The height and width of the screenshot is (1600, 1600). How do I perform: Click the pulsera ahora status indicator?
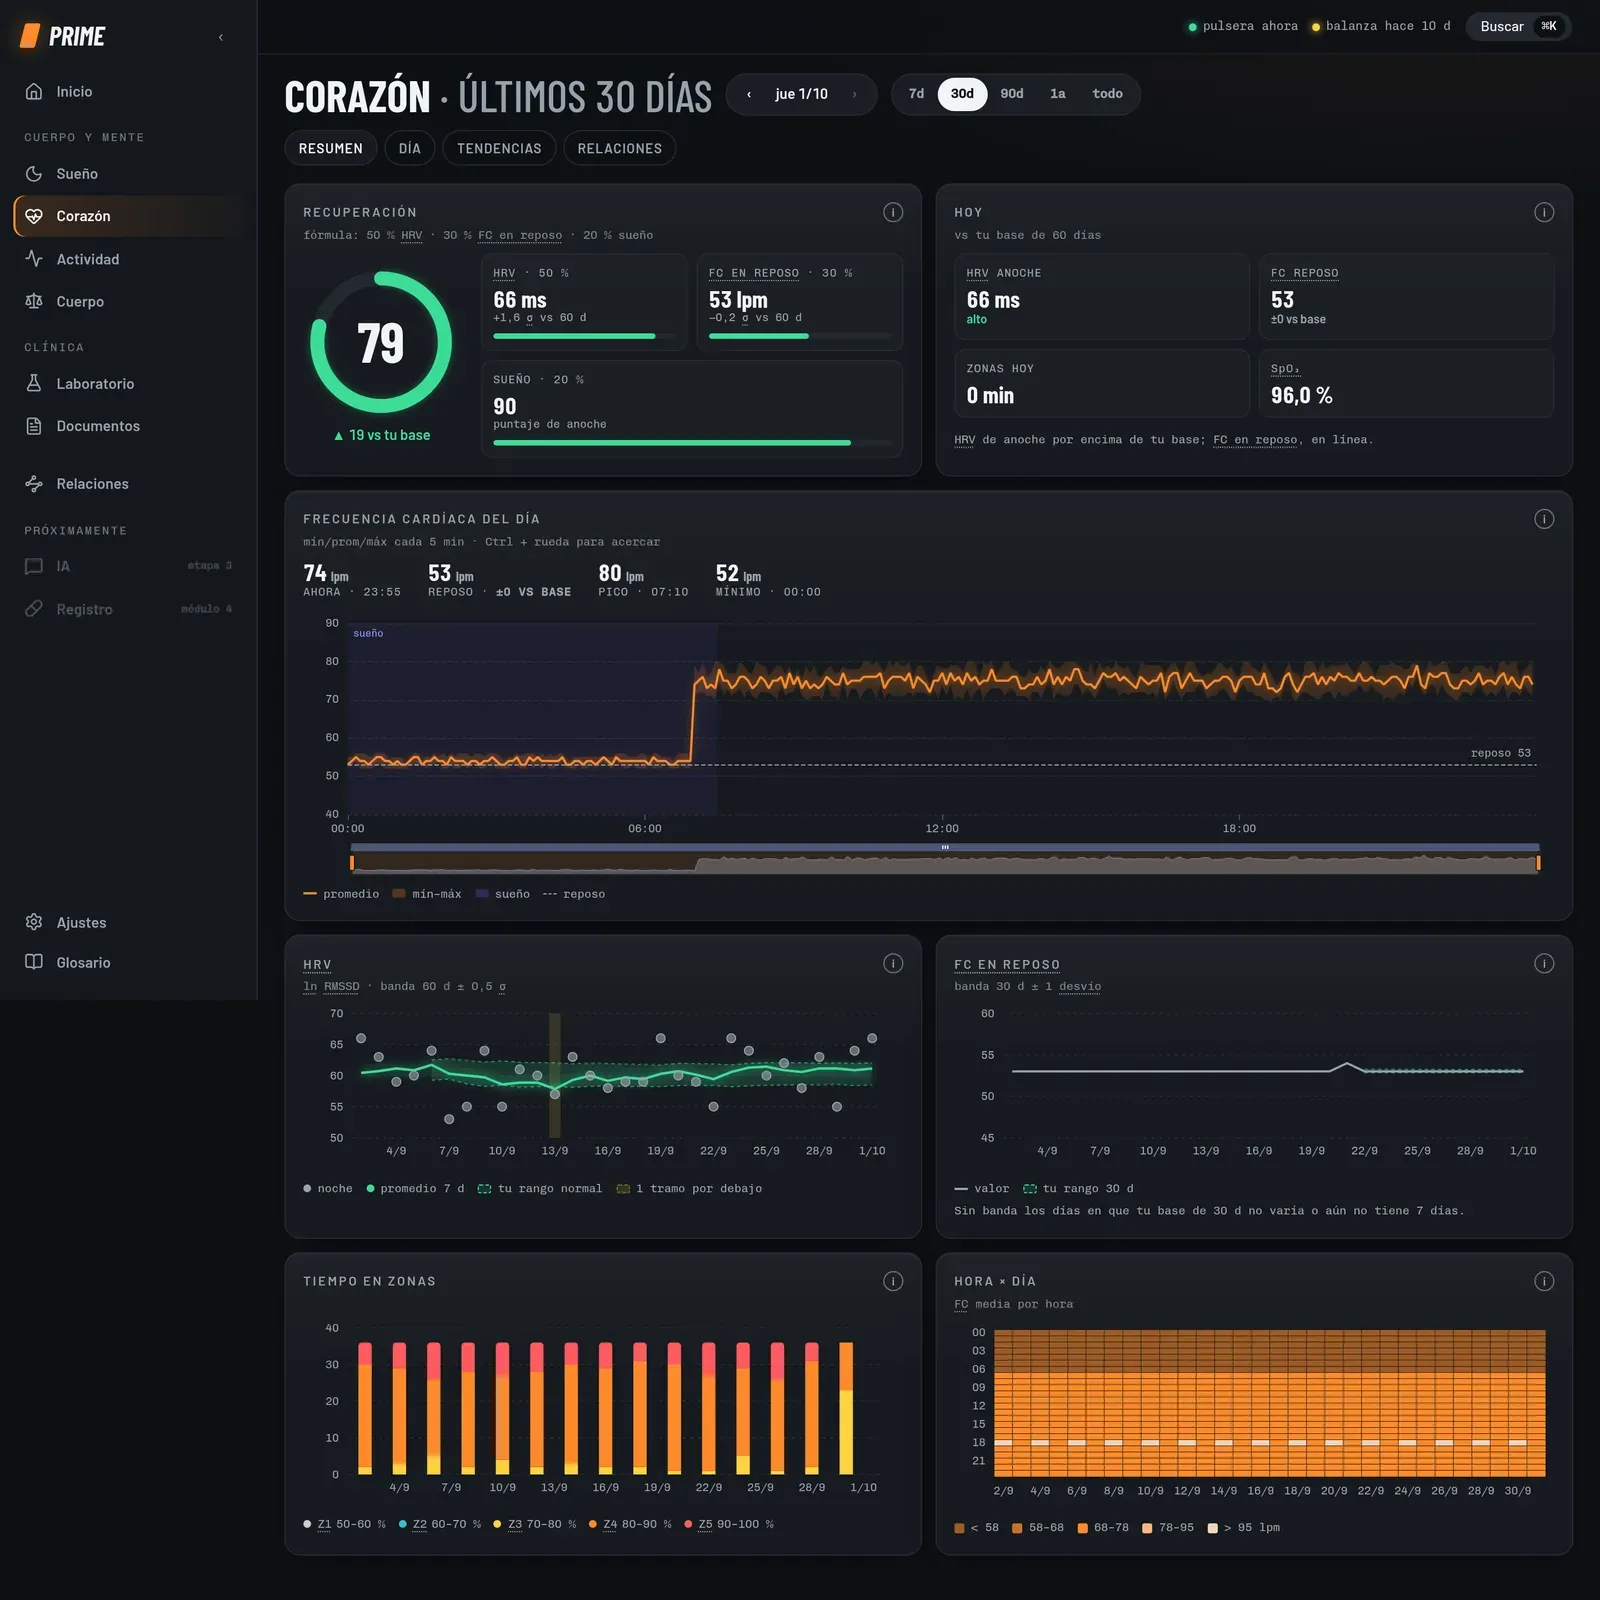(1243, 26)
